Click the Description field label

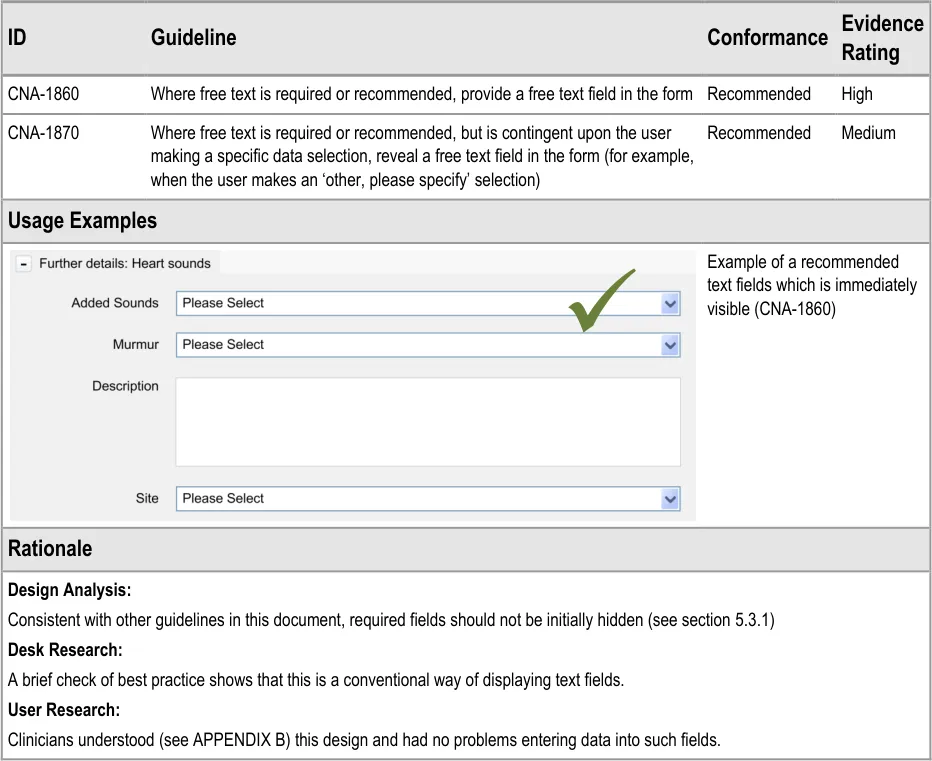tap(125, 386)
